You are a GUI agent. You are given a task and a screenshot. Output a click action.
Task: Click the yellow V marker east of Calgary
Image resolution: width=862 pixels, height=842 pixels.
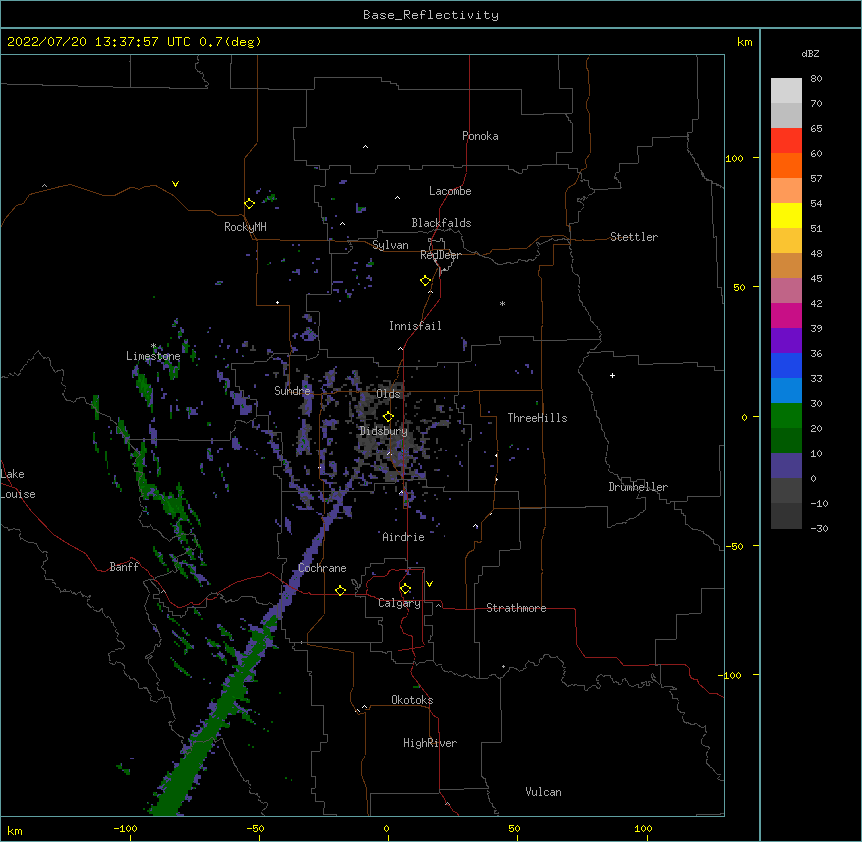pos(429,584)
